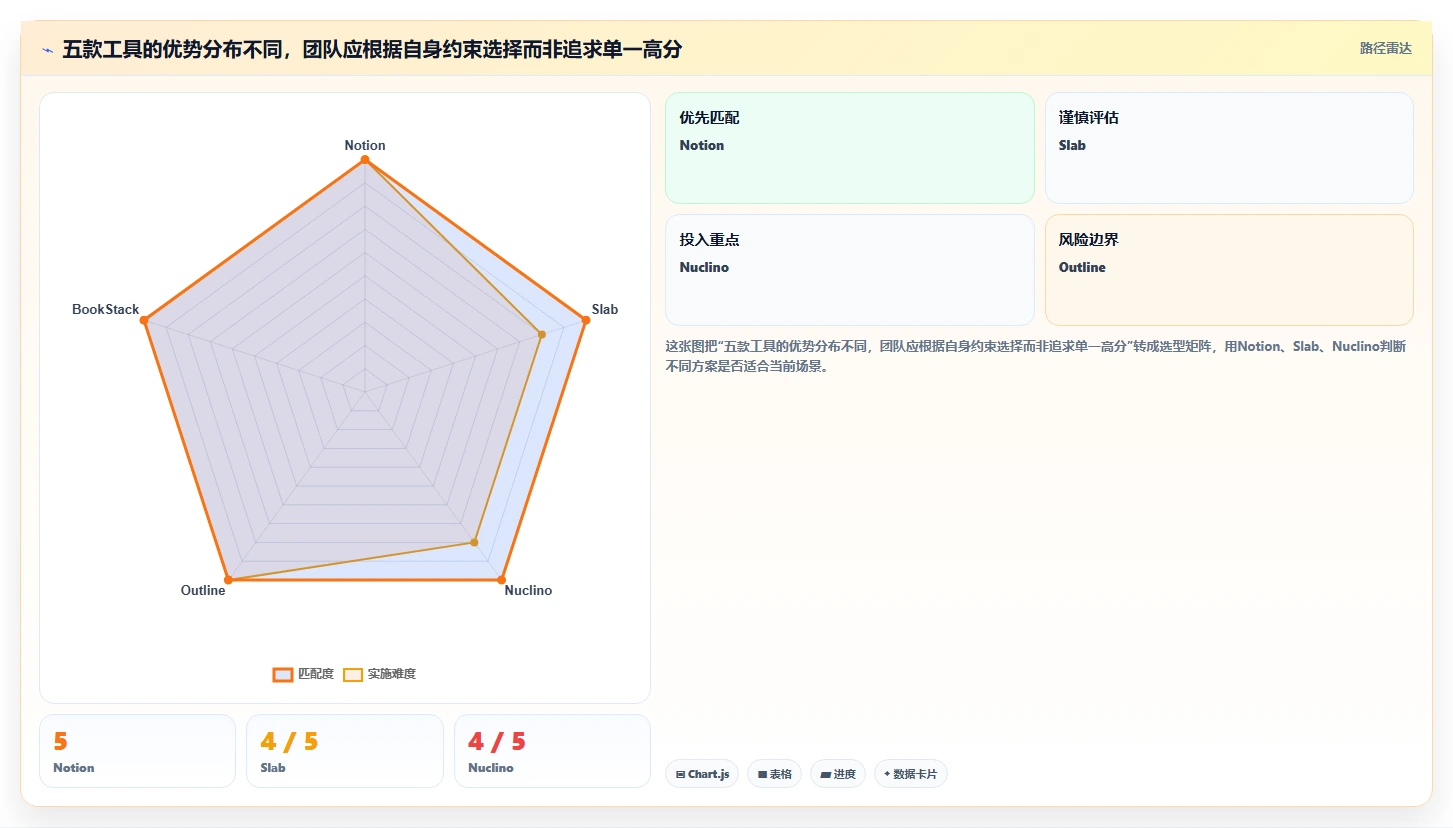Click the orange data point at the Outline vertex
The height and width of the screenshot is (828, 1453).
tap(228, 579)
